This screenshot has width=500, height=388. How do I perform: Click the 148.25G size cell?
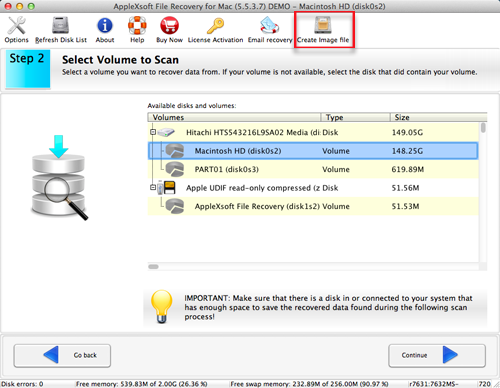pos(407,151)
